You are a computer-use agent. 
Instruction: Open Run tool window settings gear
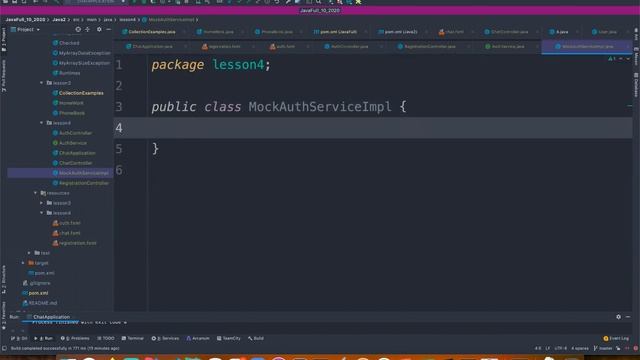618,317
